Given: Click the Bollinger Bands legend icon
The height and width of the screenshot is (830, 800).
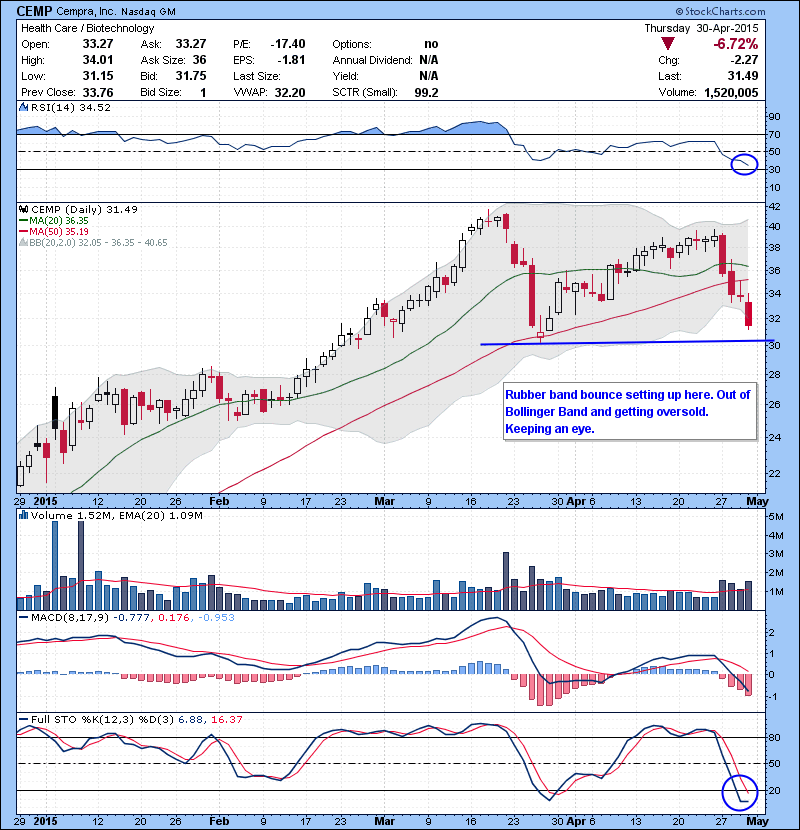Looking at the screenshot, I should (23, 242).
